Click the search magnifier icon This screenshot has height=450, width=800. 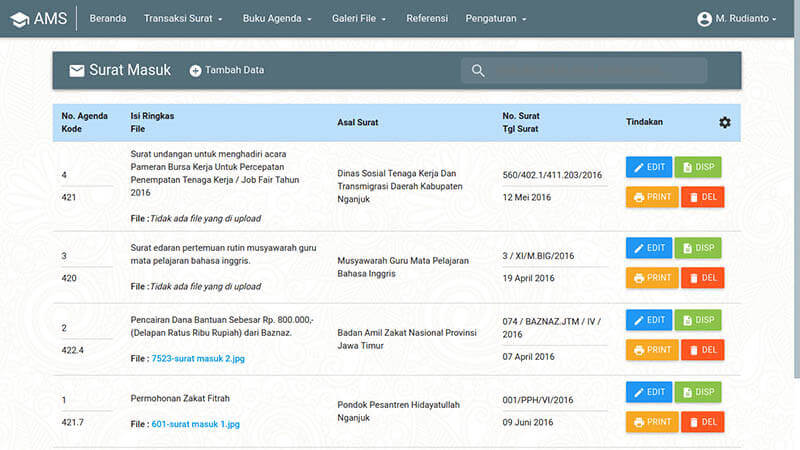point(478,71)
